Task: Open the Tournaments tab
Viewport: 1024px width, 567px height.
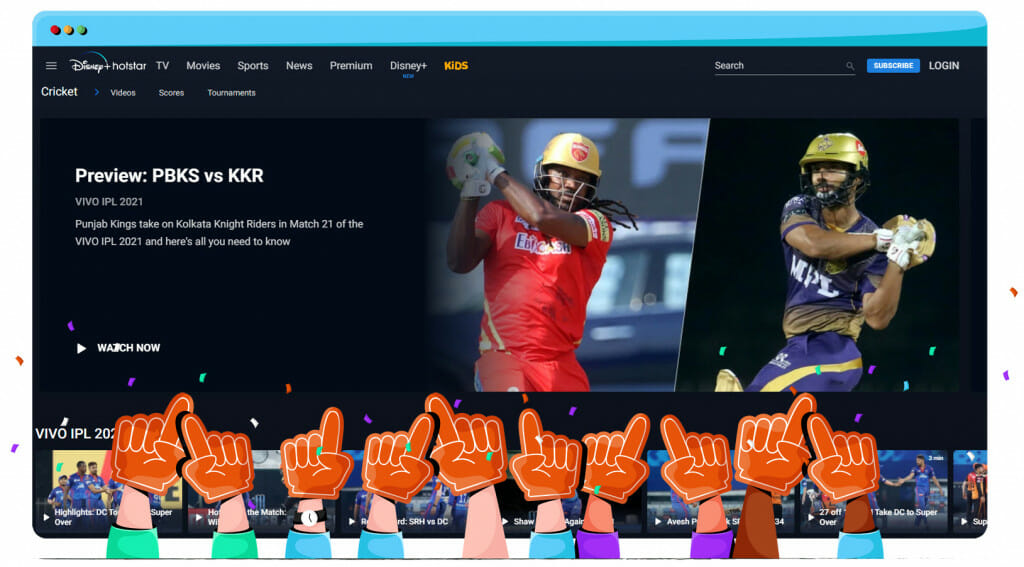Action: pos(231,93)
